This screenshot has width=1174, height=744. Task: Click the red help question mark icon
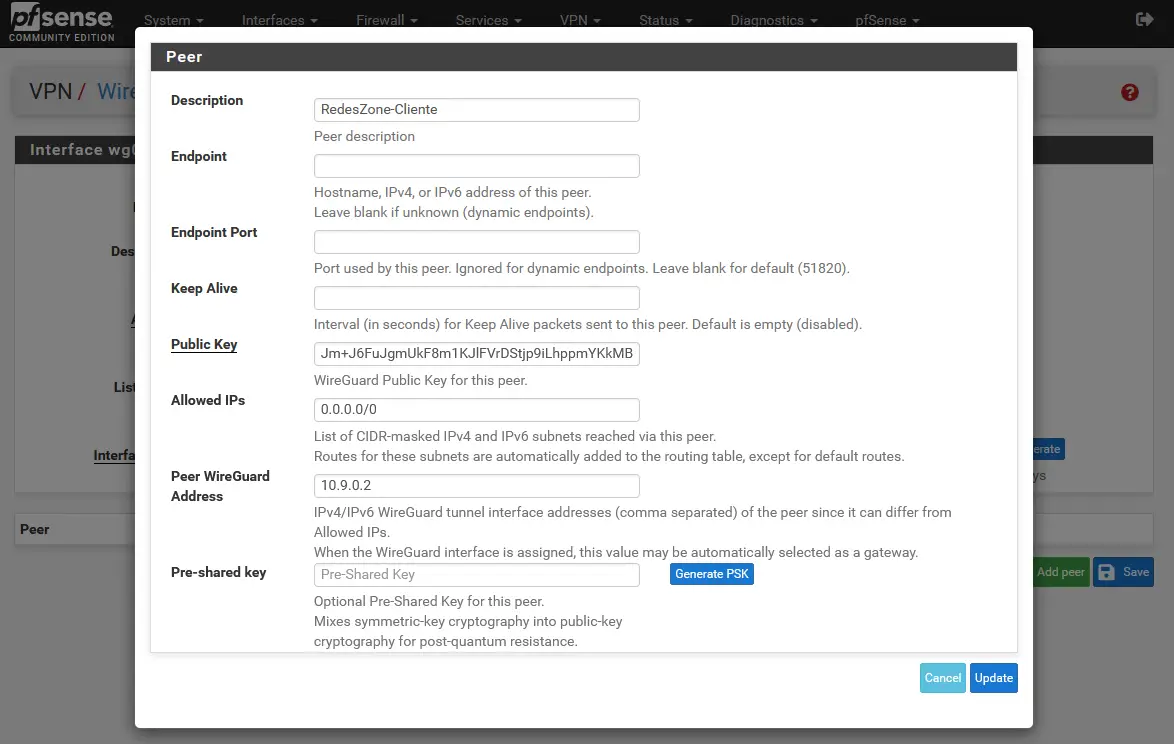[x=1130, y=92]
